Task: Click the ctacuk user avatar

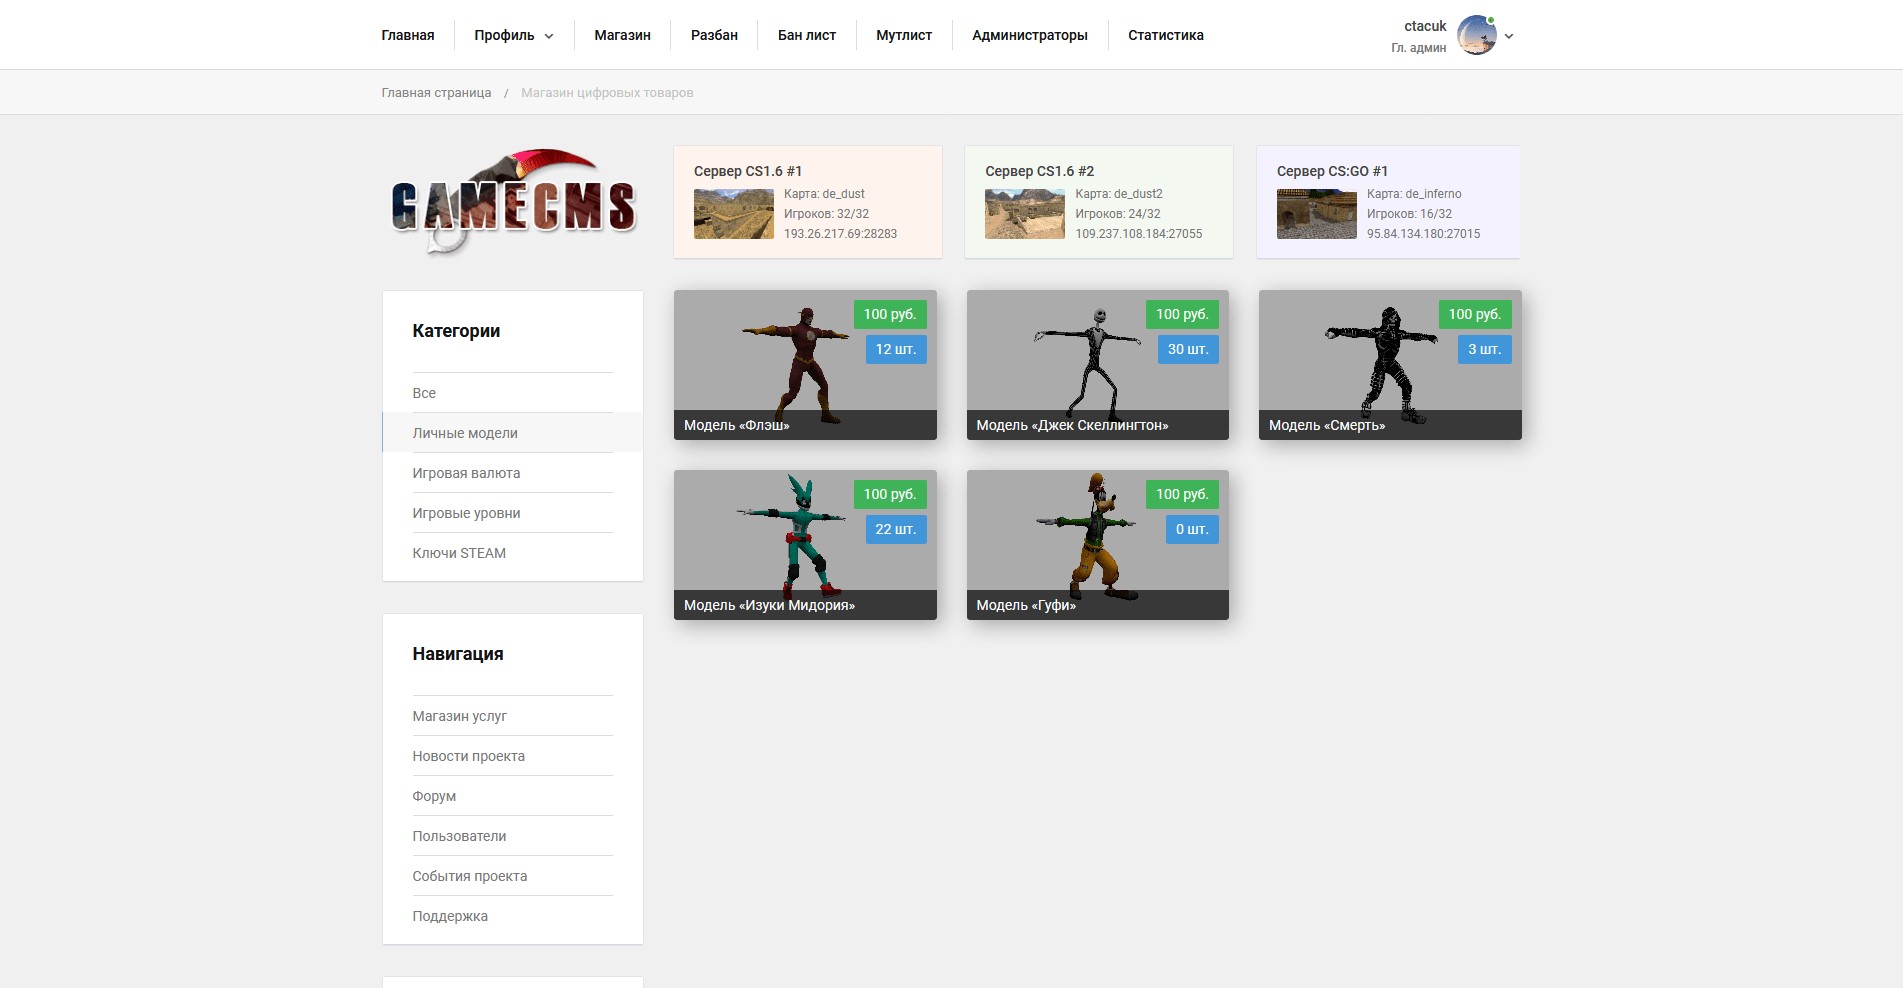Action: coord(1476,36)
